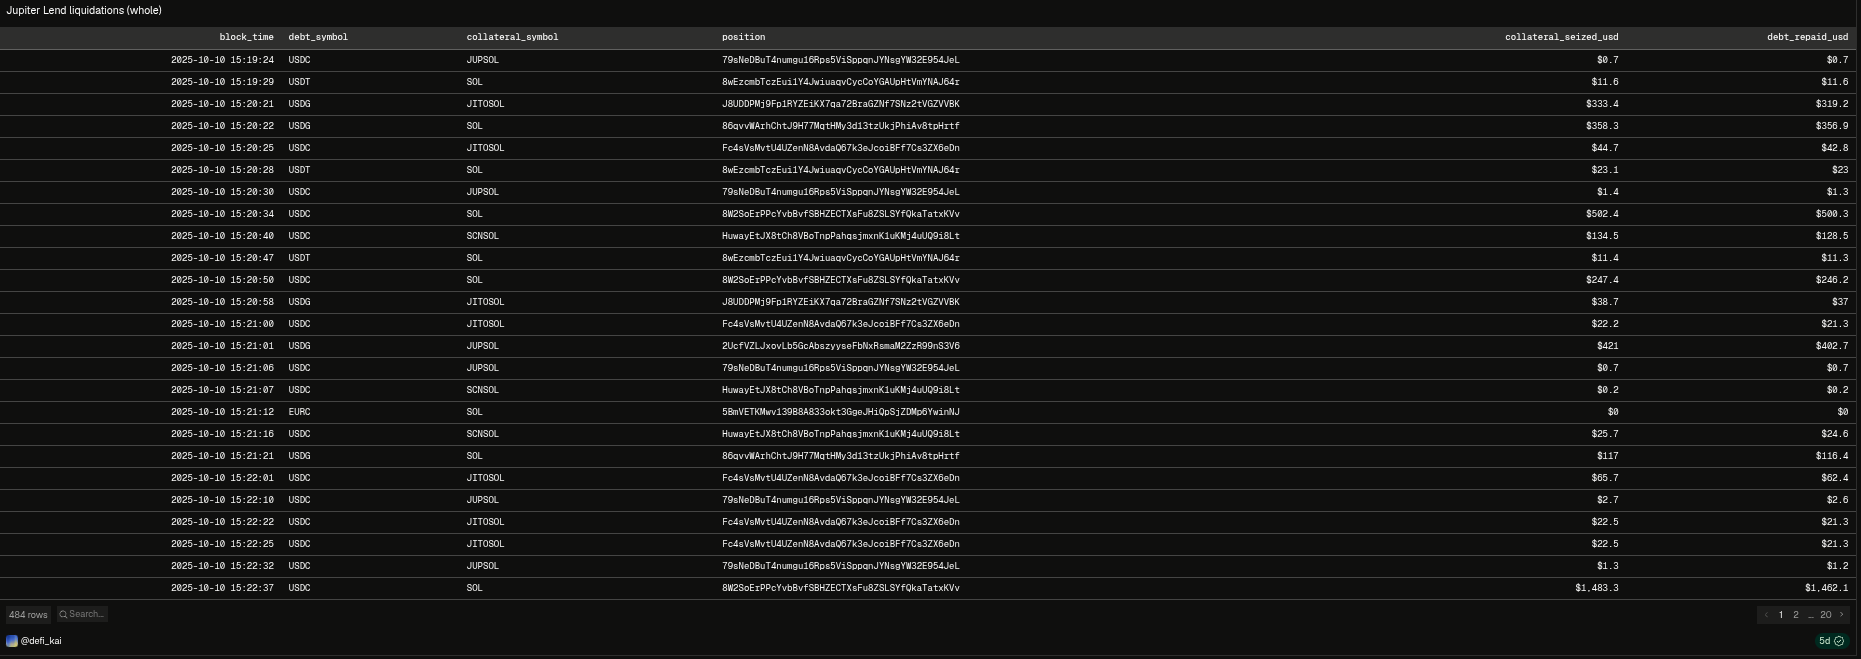Click position 2UcfVZLJxovLb5GcAbszyyseFbNxRsmaM2ZzR99nS3V6

[x=841, y=346]
